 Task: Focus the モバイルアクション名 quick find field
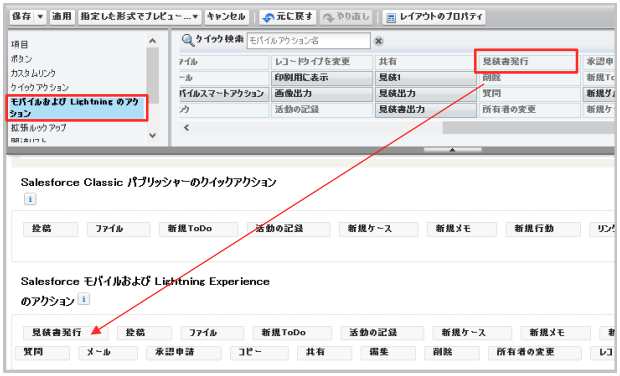click(x=308, y=40)
